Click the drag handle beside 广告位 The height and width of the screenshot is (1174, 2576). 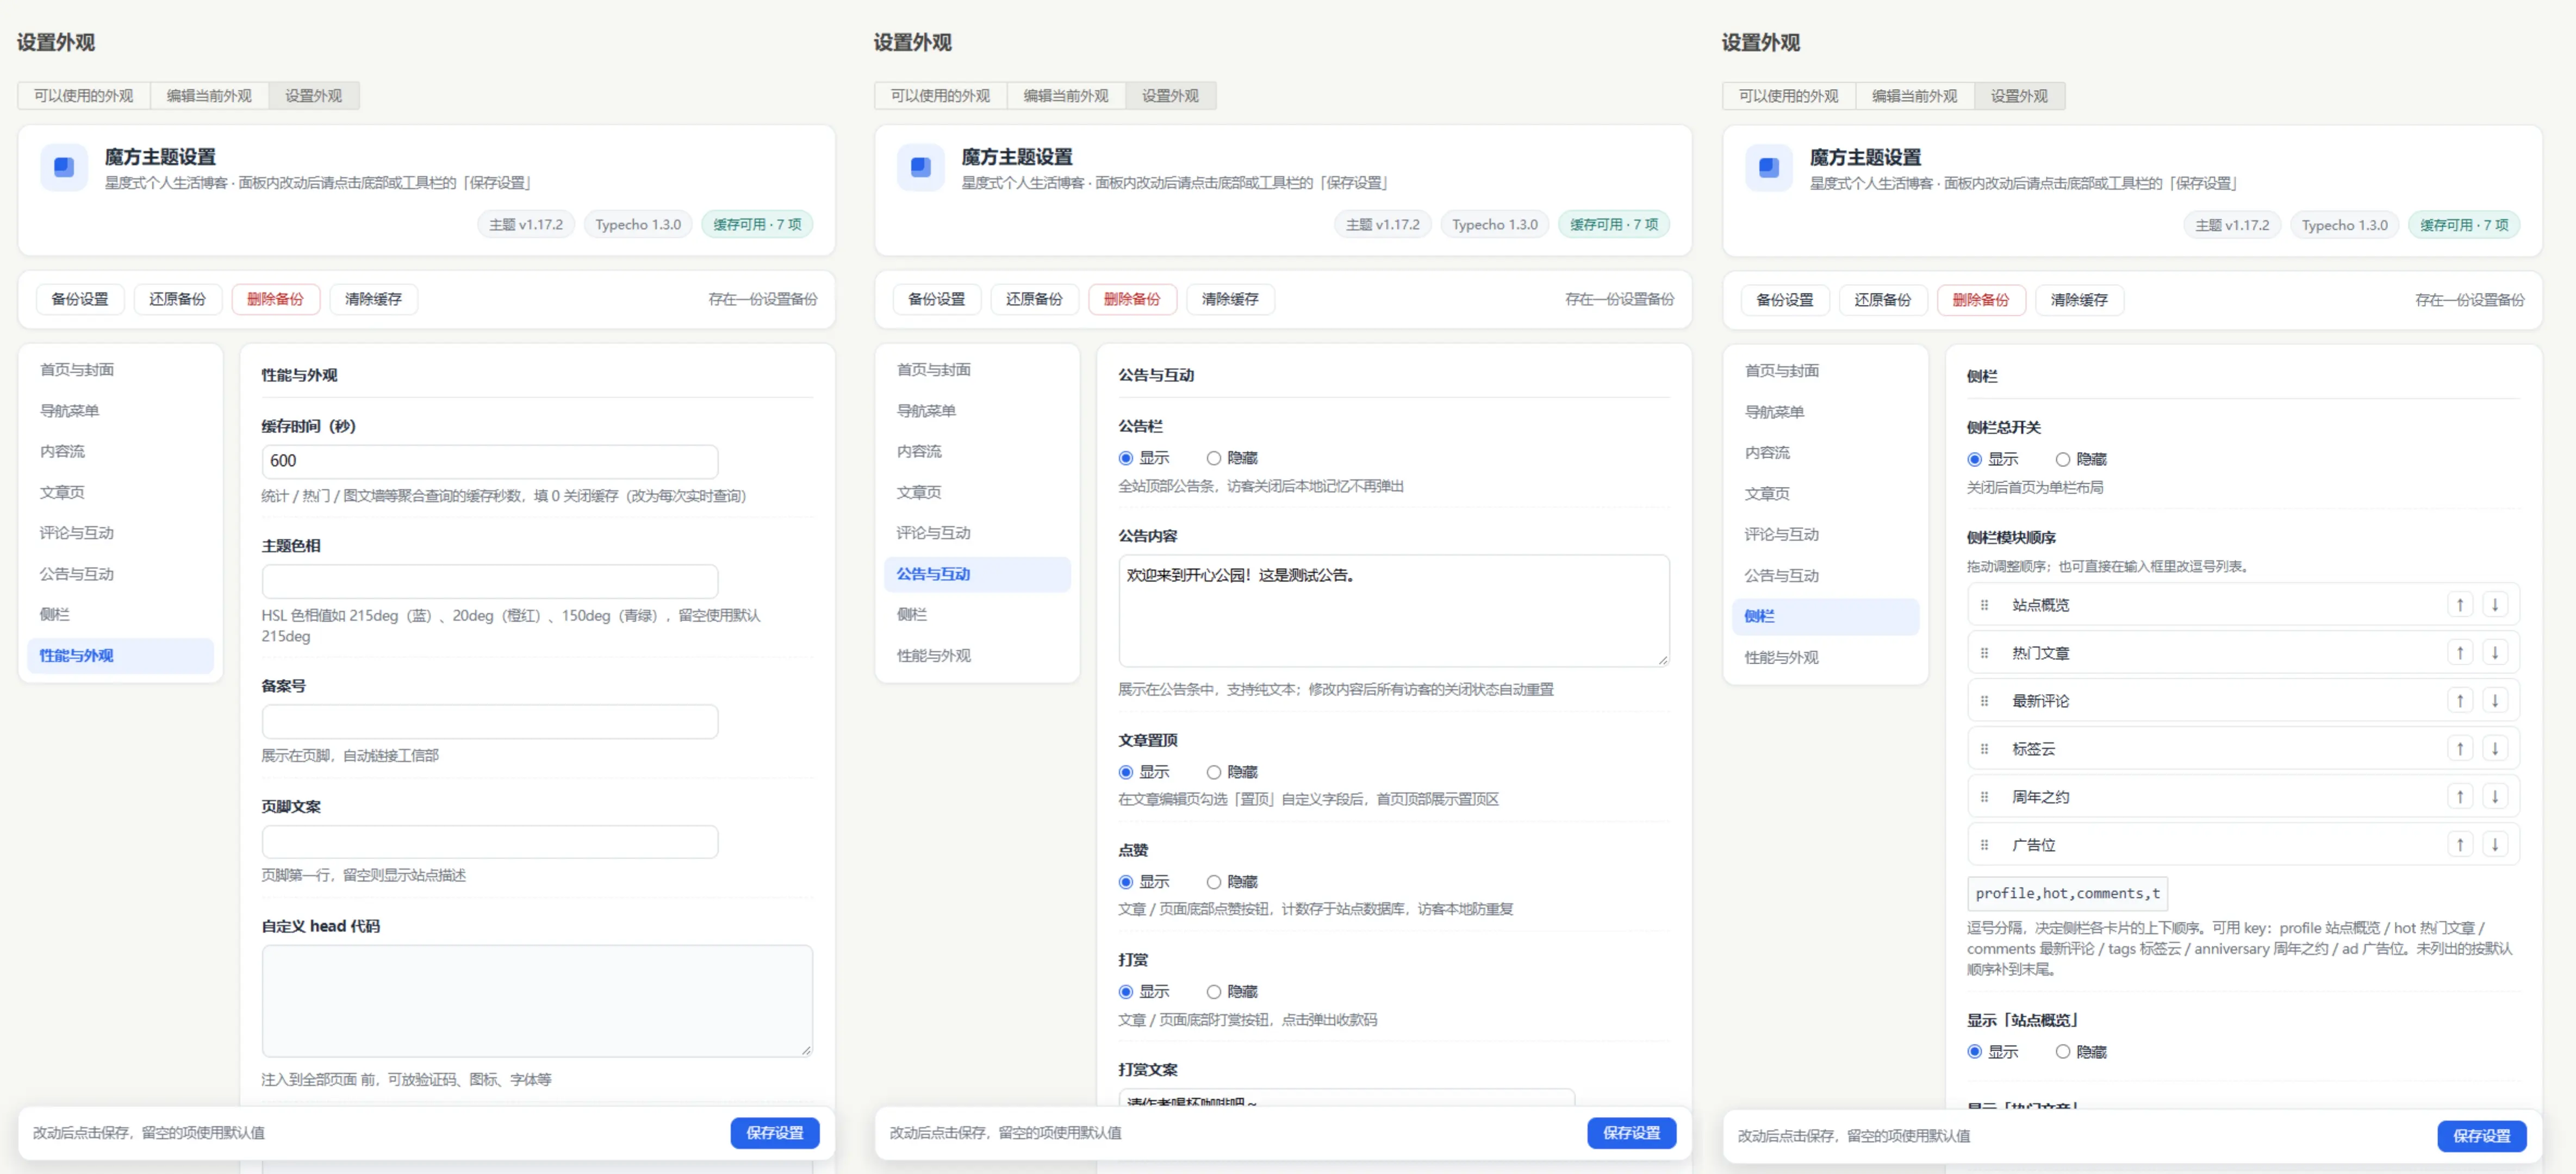1984,845
